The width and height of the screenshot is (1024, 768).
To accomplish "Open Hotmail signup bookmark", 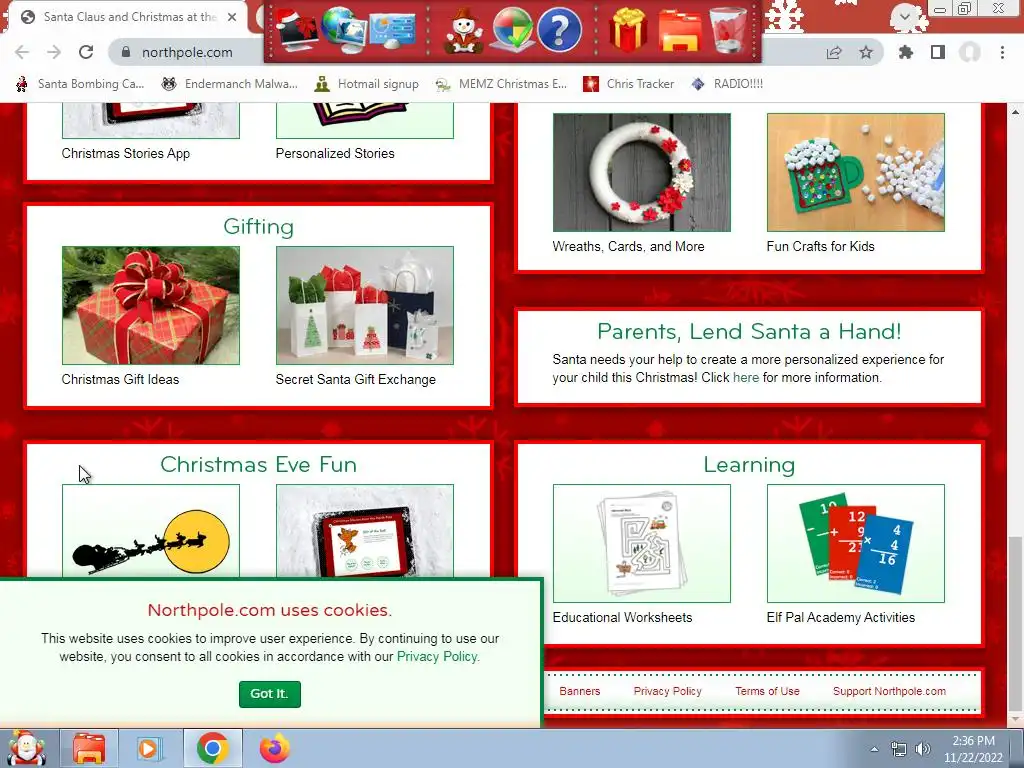I will pyautogui.click(x=366, y=84).
